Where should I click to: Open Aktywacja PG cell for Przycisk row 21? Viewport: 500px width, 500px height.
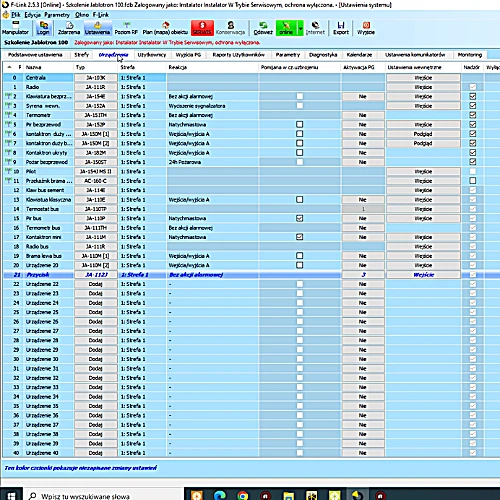click(363, 275)
